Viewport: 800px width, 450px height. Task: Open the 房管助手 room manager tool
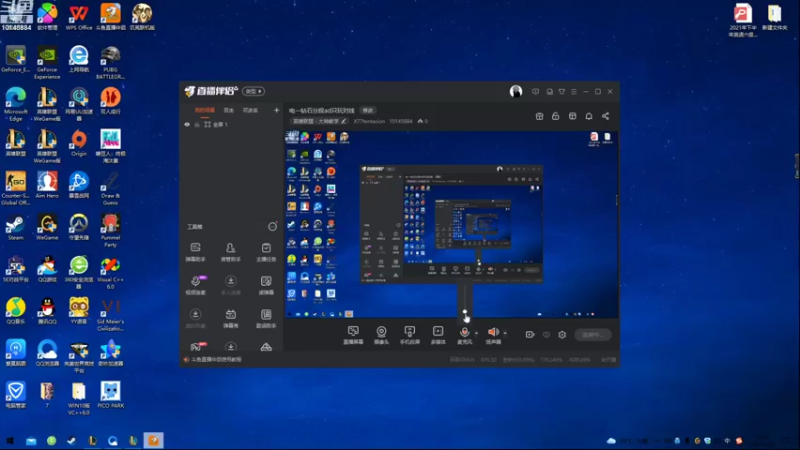coord(231,252)
